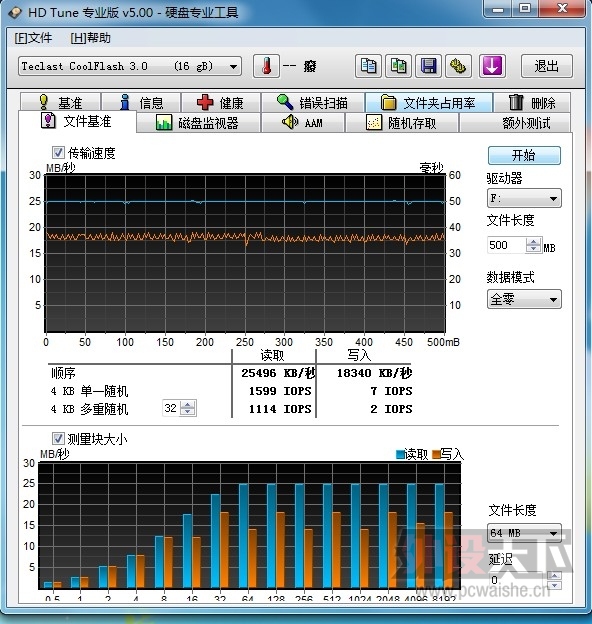Open the AAM tab
Image resolution: width=592 pixels, height=624 pixels.
click(x=303, y=123)
